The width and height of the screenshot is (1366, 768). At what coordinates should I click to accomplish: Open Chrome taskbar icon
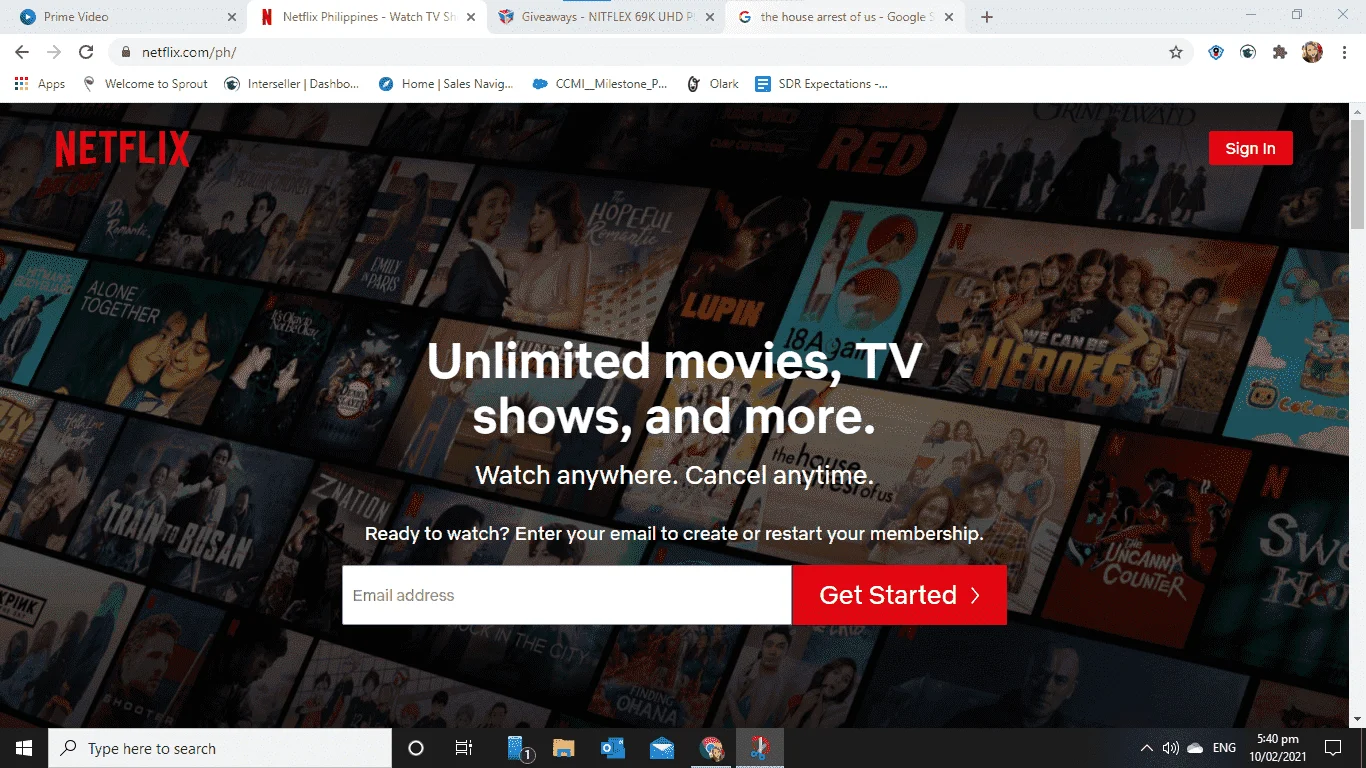click(711, 748)
